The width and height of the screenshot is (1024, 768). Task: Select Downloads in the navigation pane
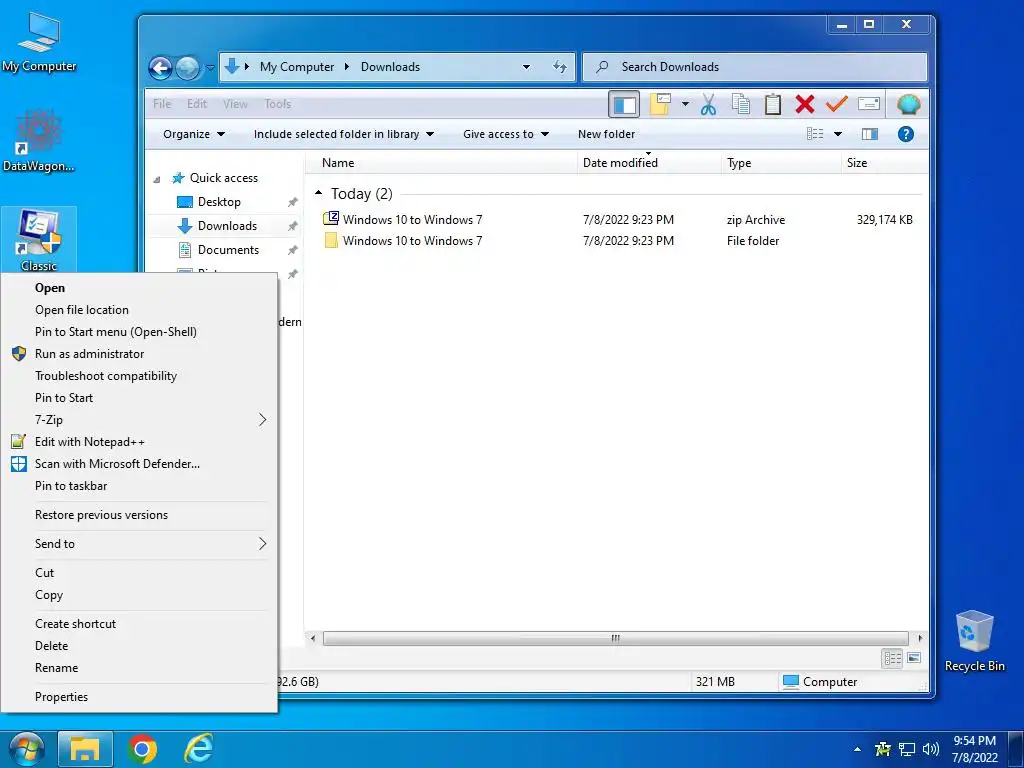[x=227, y=226]
